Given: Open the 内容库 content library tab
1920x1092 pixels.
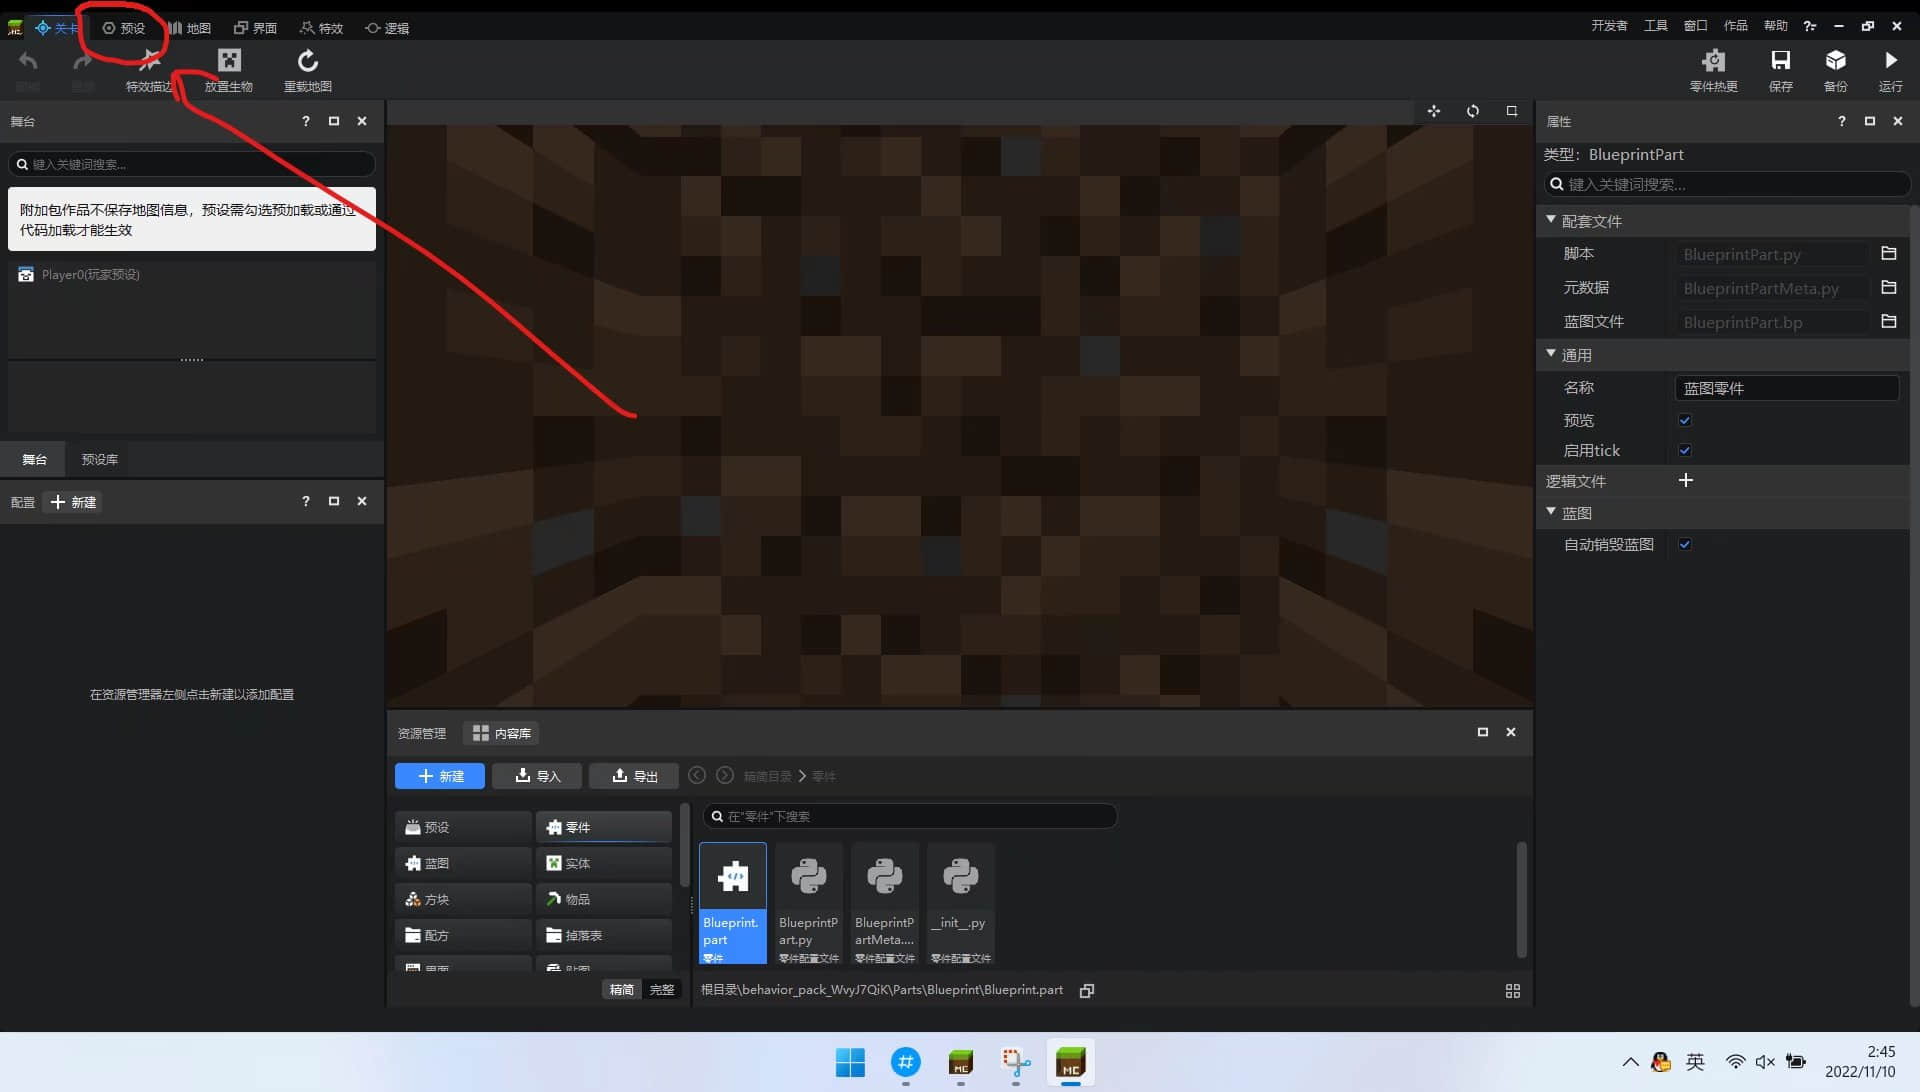Looking at the screenshot, I should [501, 733].
